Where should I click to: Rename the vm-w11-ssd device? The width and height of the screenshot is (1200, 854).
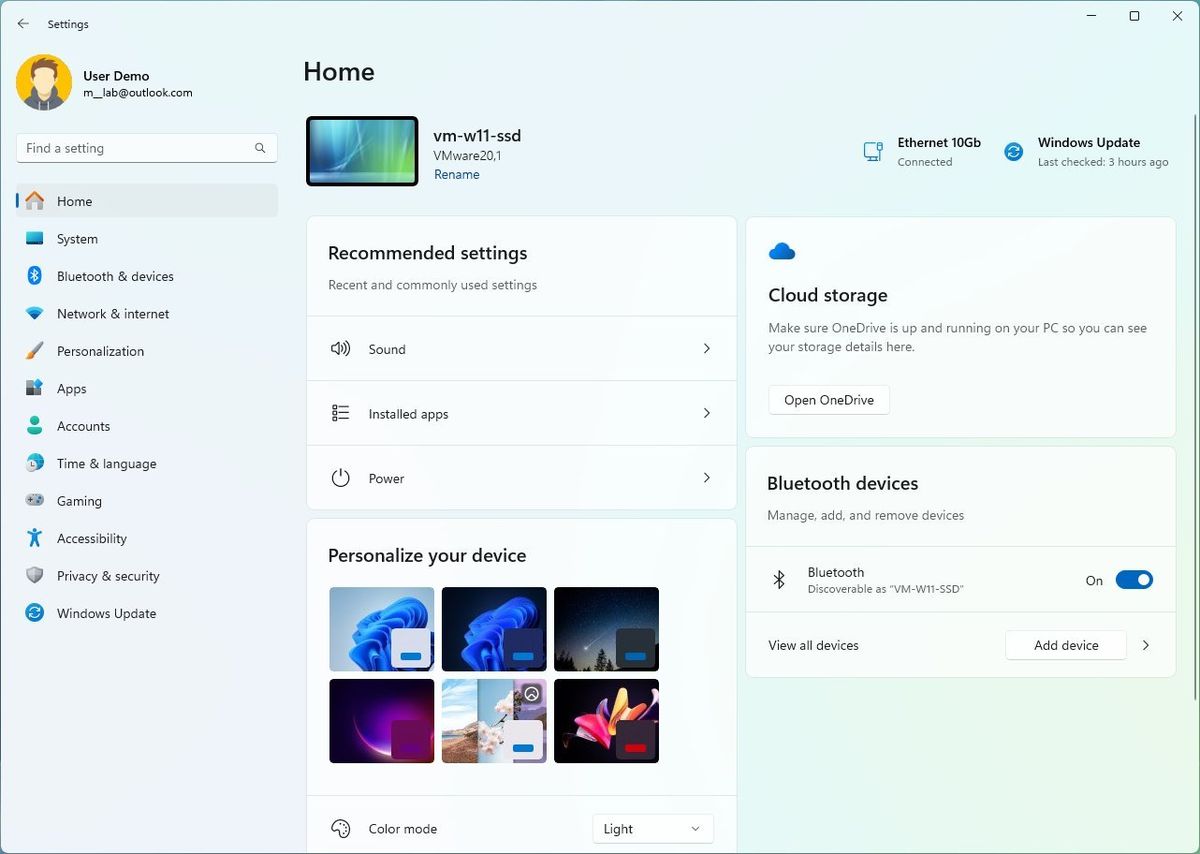(456, 174)
